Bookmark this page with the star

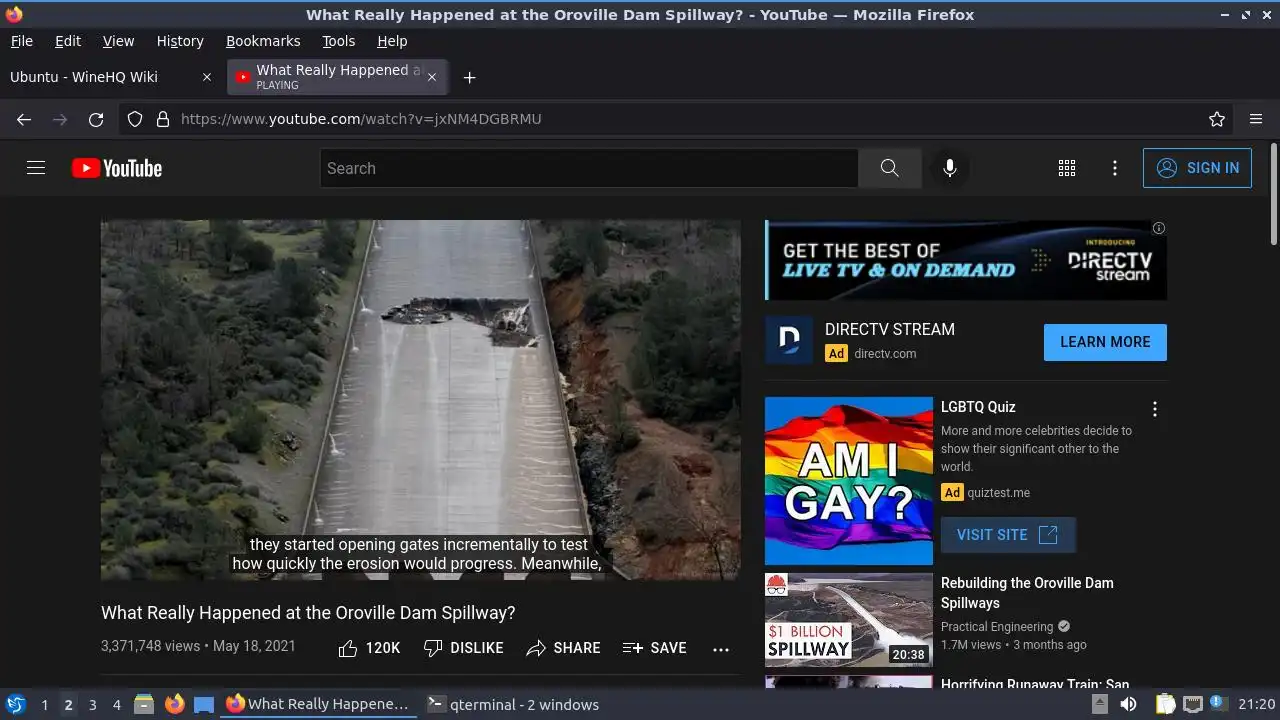tap(1217, 119)
